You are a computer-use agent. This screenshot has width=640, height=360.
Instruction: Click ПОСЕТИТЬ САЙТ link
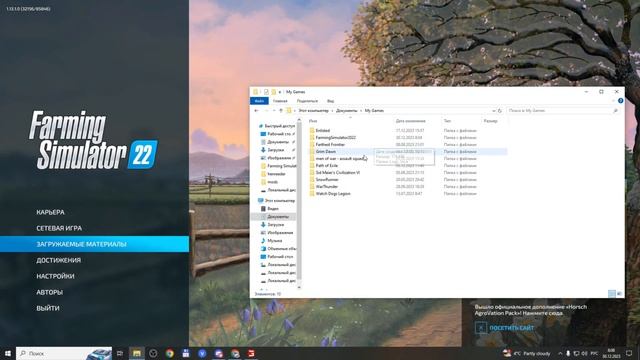[x=511, y=328]
